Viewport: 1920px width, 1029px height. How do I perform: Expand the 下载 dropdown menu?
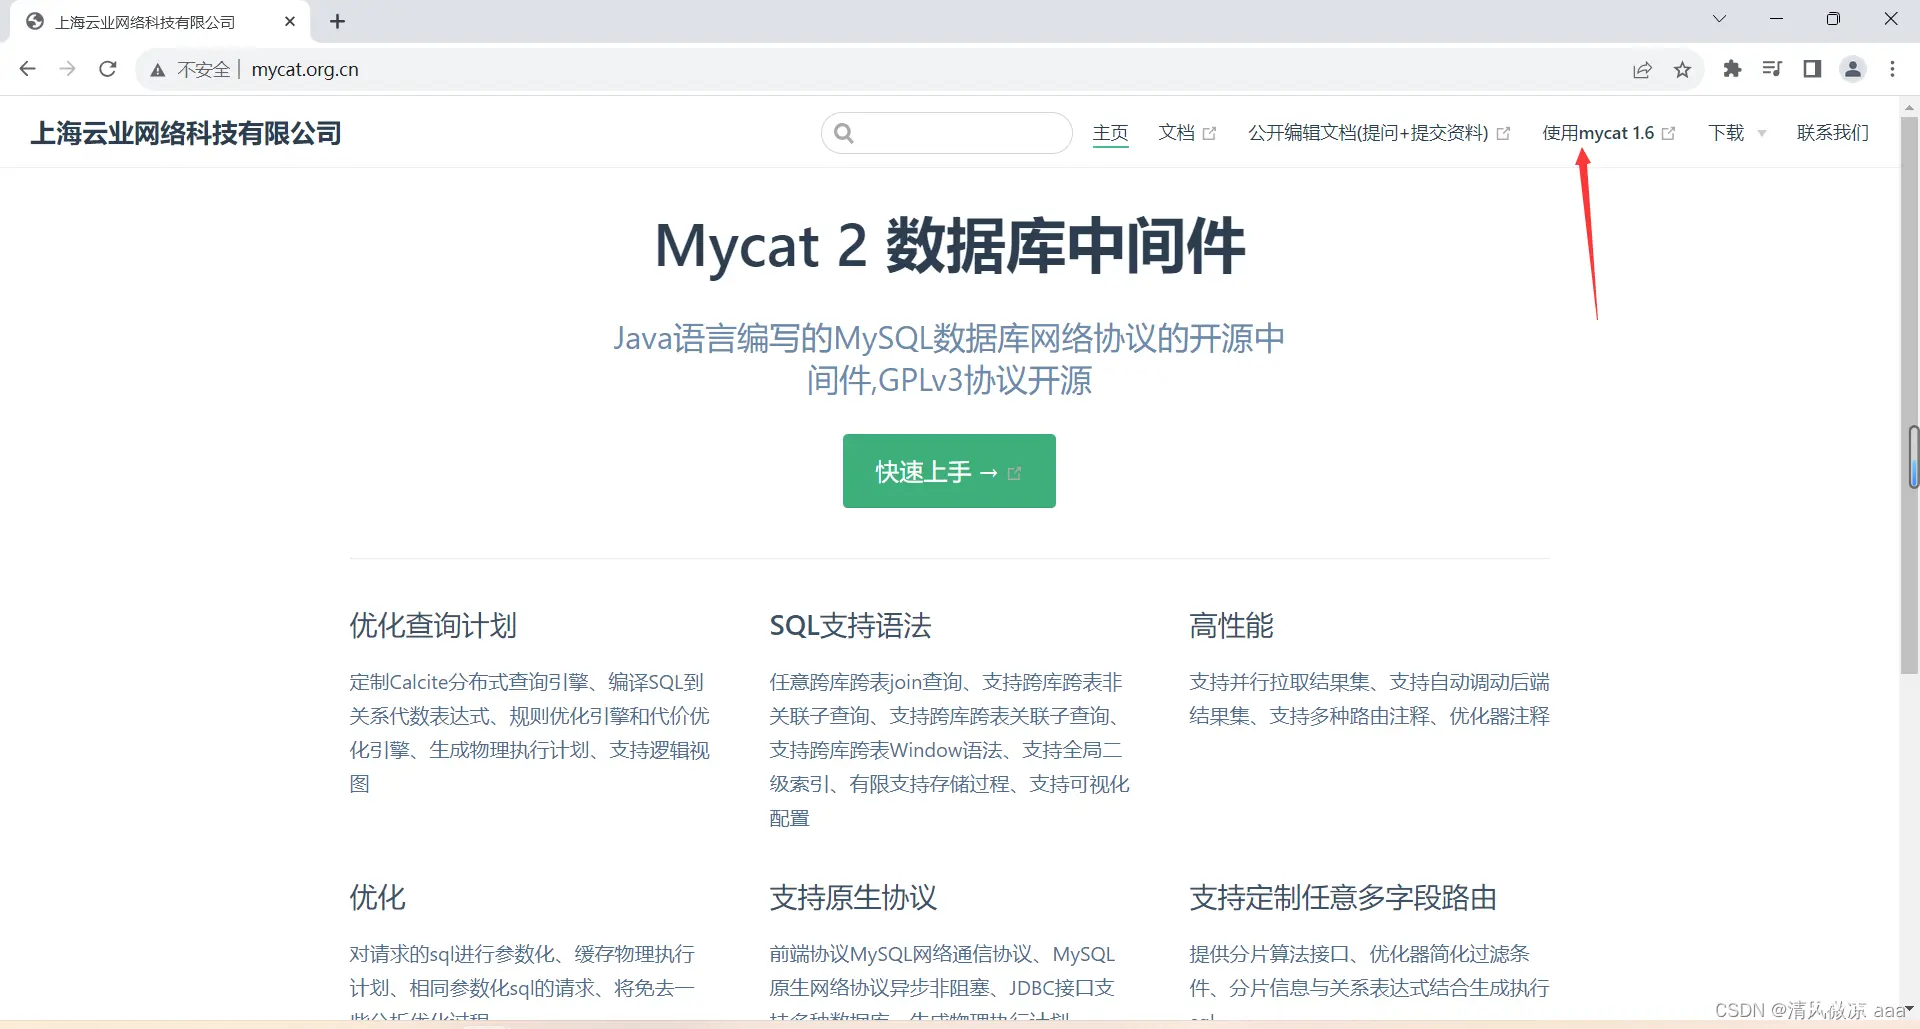1737,133
